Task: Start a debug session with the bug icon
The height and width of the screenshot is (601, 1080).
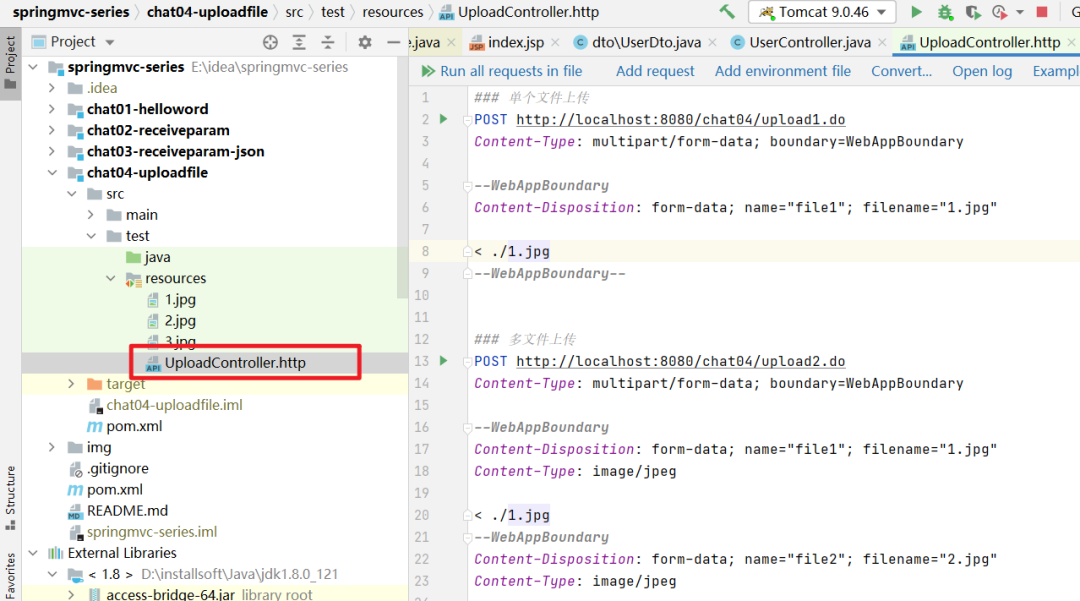Action: [945, 13]
